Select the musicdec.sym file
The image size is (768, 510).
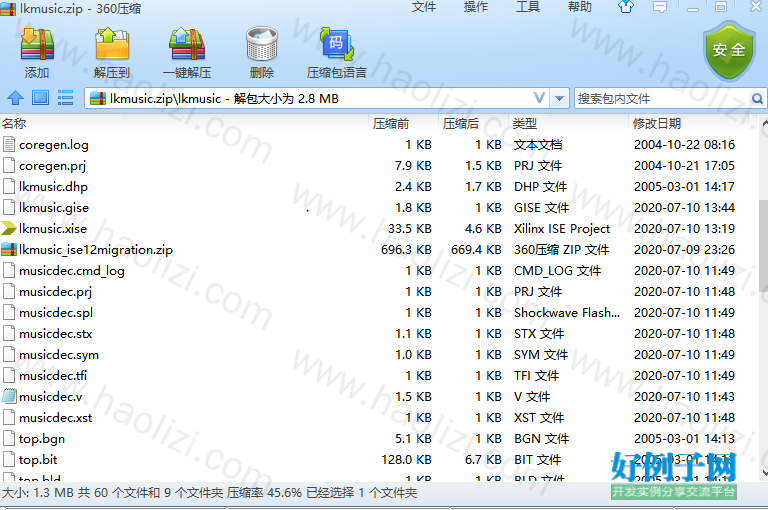(59, 355)
